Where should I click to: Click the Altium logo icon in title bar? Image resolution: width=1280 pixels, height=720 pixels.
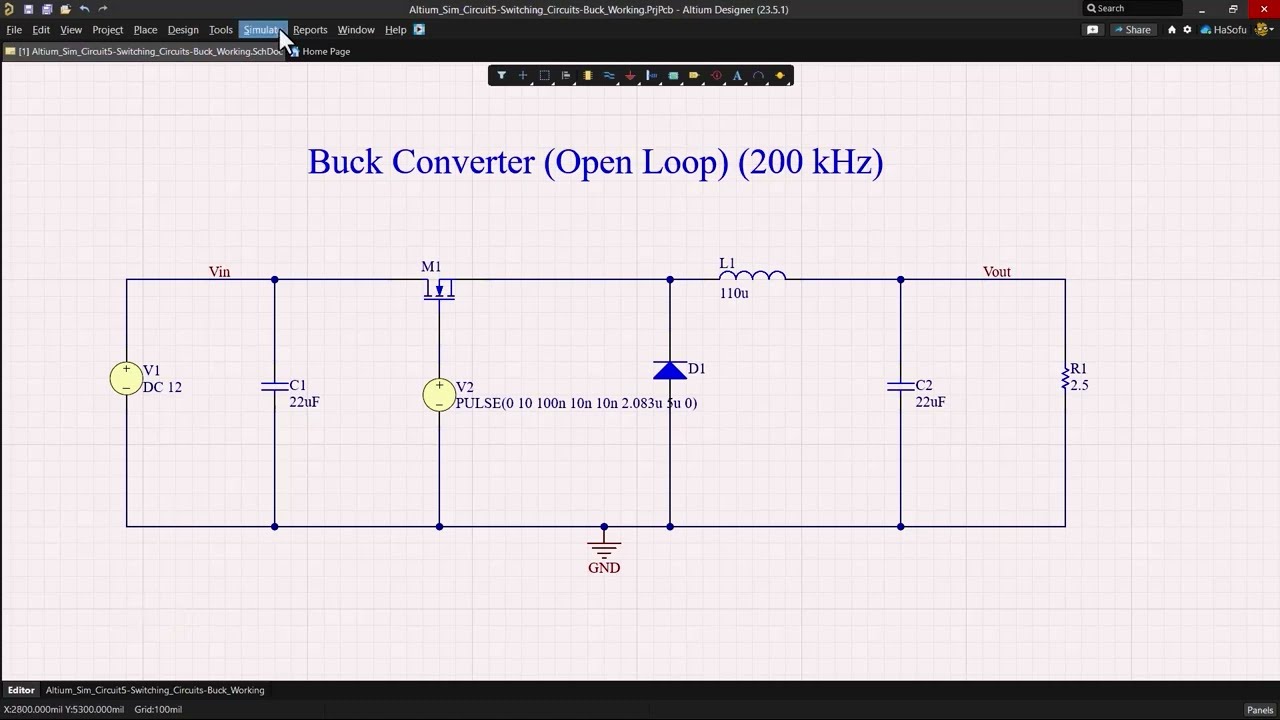pos(9,9)
